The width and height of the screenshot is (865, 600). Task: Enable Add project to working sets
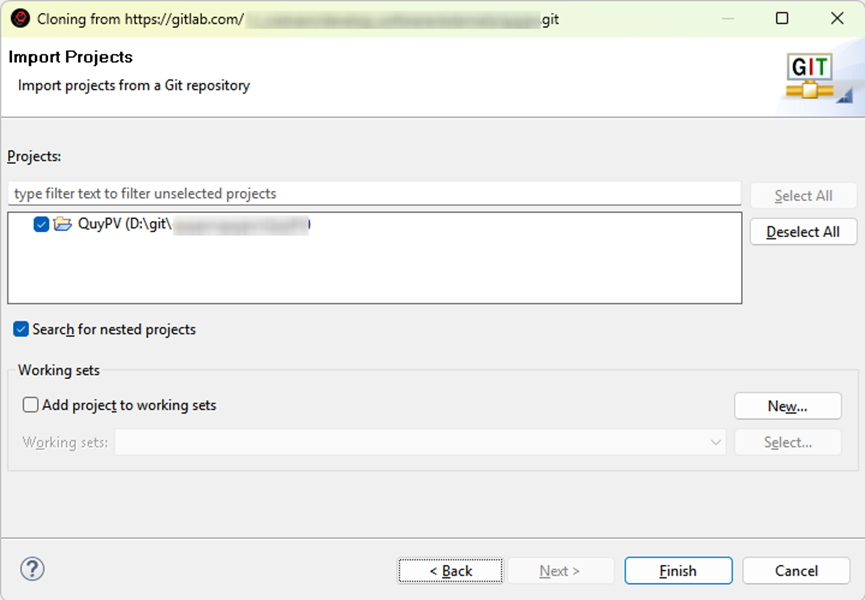pos(31,405)
